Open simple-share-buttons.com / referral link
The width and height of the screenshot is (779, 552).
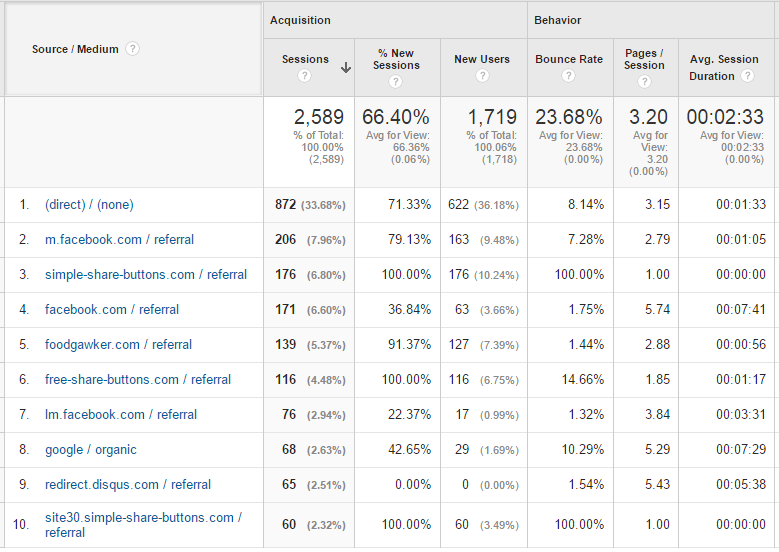pyautogui.click(x=146, y=275)
